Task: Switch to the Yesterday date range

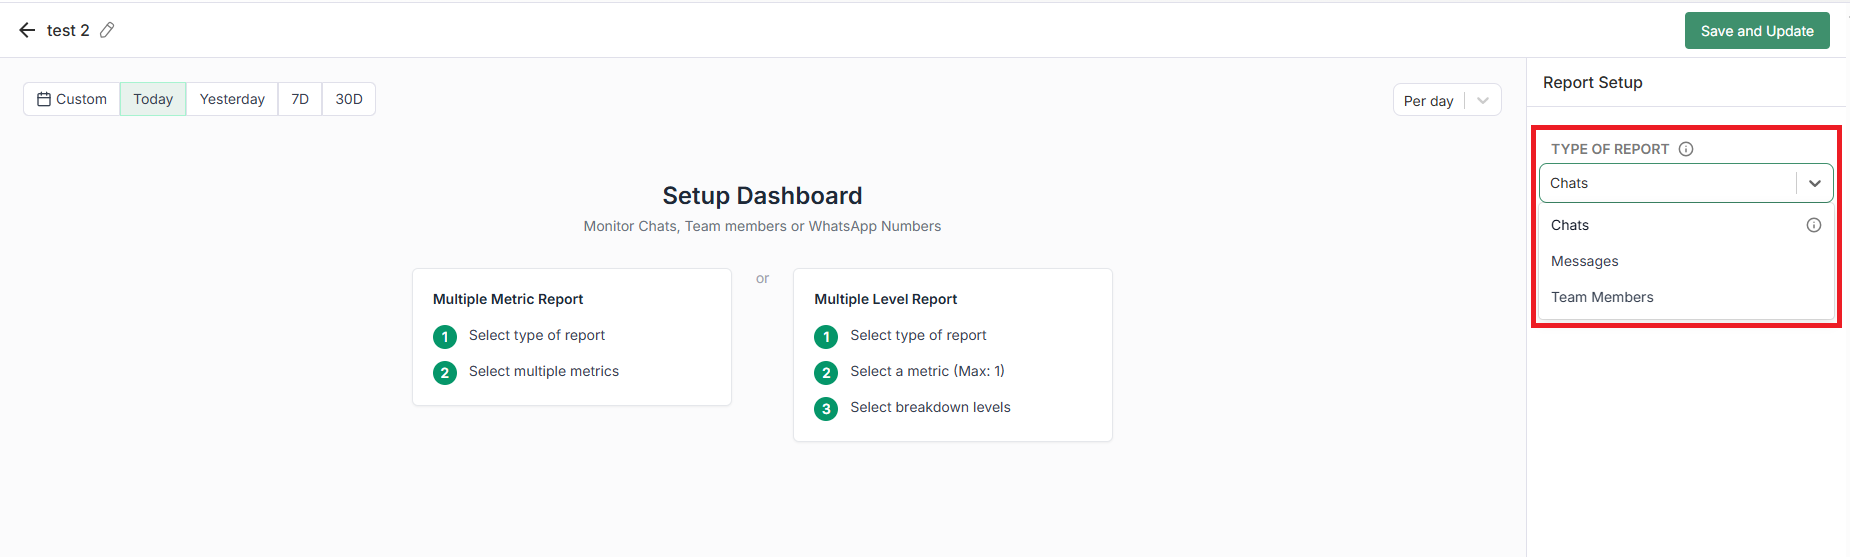Action: click(232, 99)
